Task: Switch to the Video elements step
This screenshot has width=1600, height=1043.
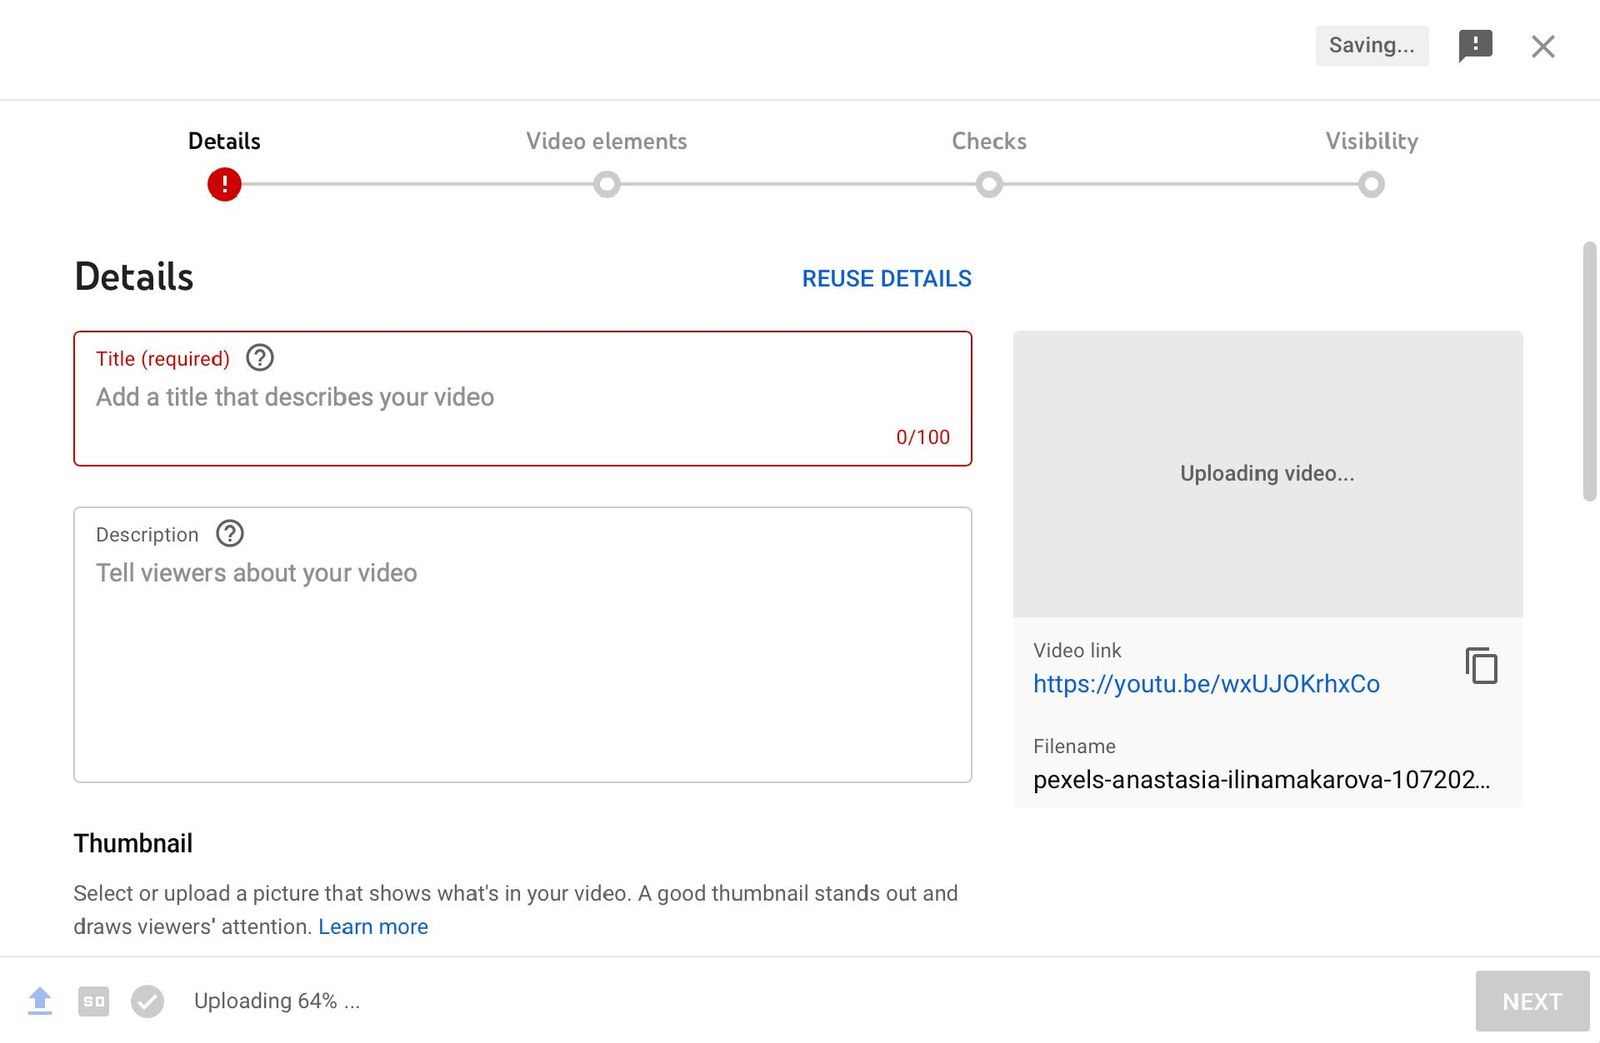Action: point(606,141)
